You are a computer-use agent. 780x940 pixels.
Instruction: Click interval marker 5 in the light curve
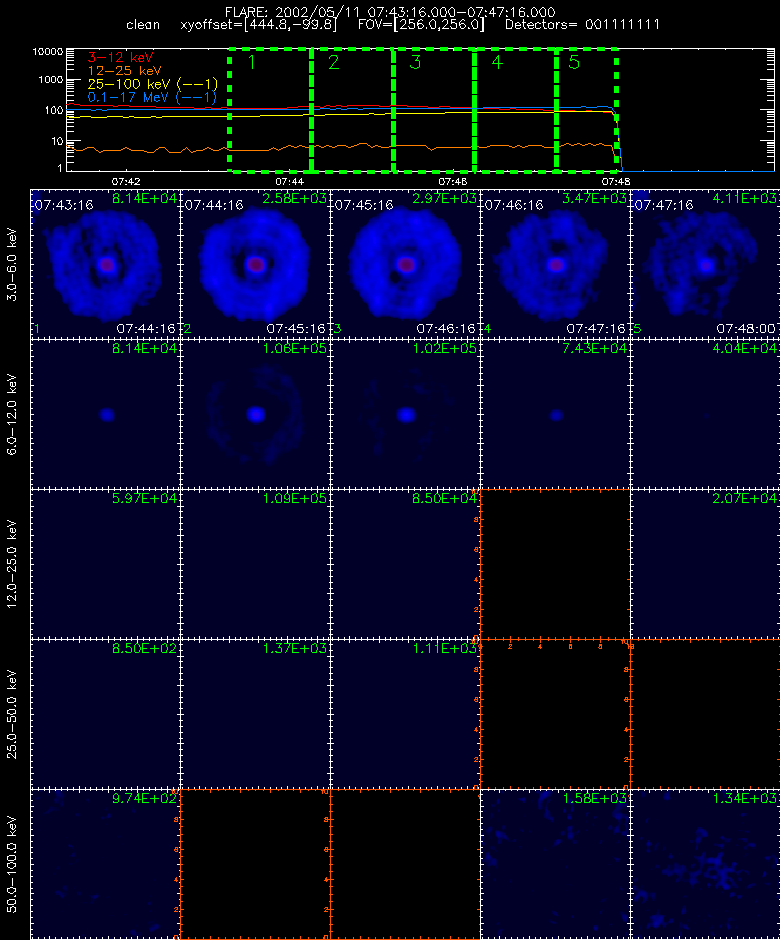(574, 62)
